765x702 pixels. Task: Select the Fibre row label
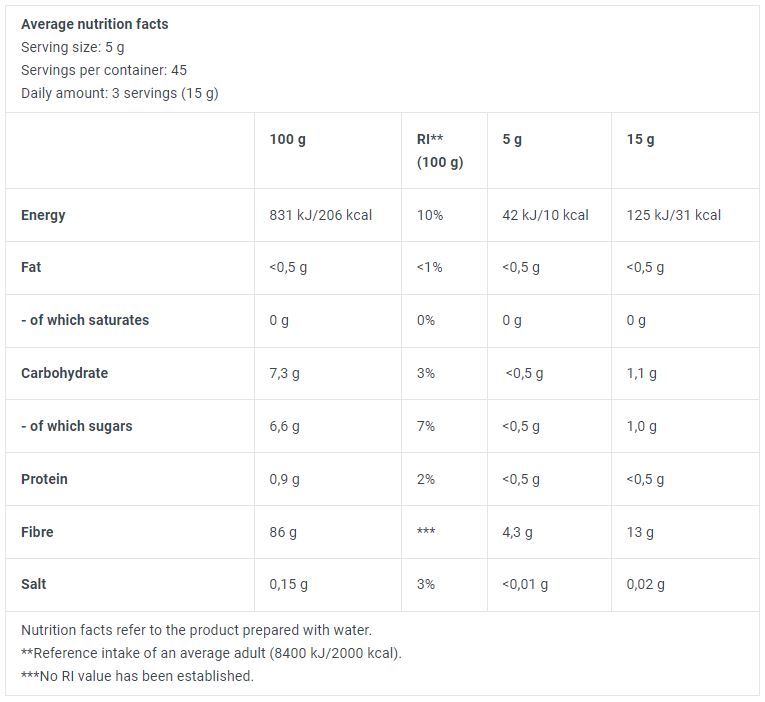click(37, 532)
